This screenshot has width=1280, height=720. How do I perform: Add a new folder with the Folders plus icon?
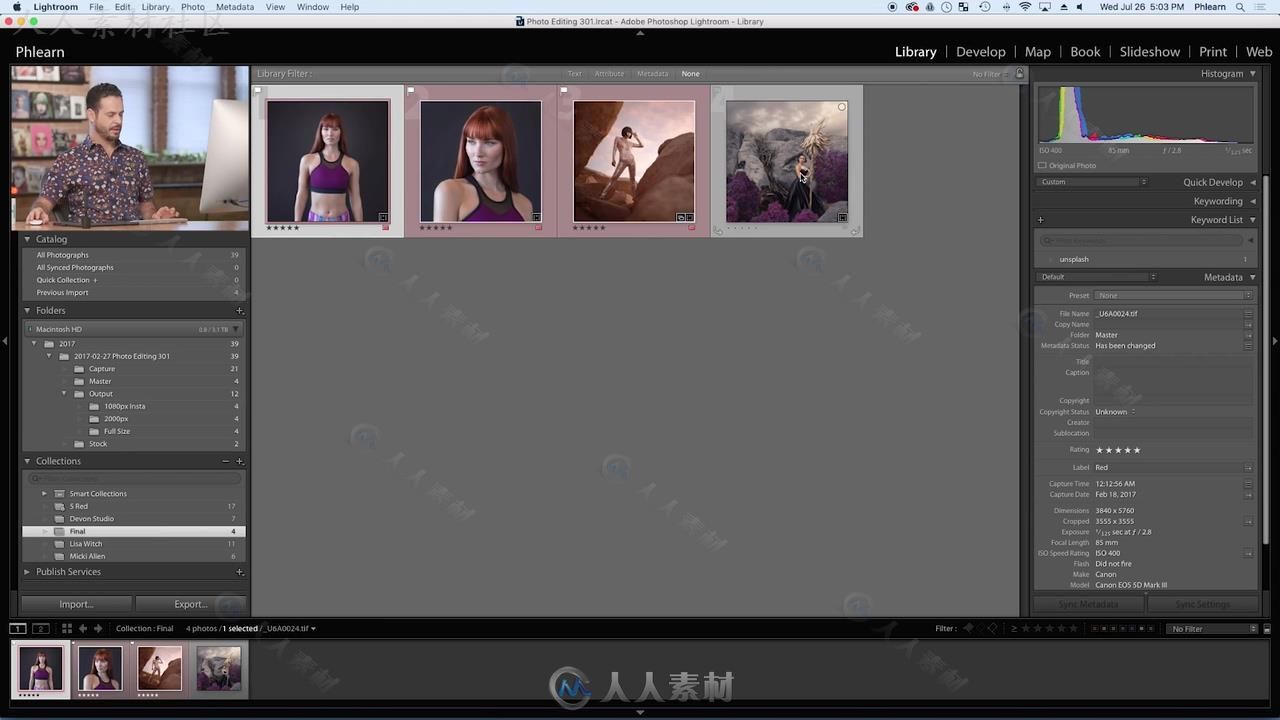[x=239, y=311]
